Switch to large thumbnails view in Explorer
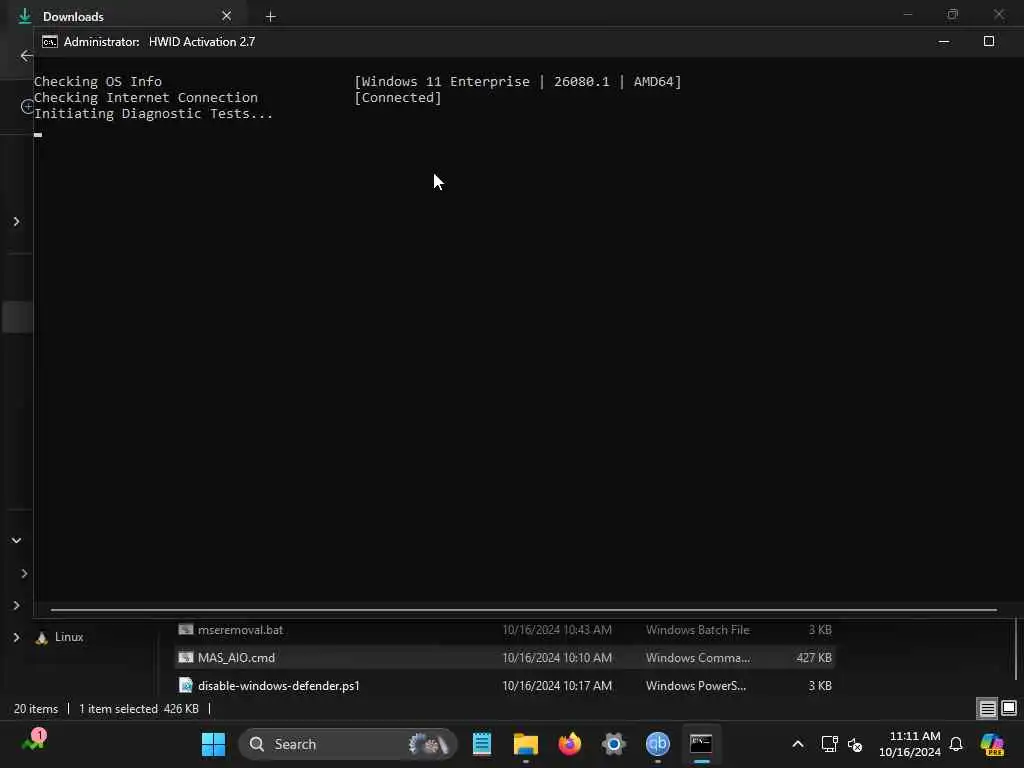The height and width of the screenshot is (768, 1024). point(1009,709)
